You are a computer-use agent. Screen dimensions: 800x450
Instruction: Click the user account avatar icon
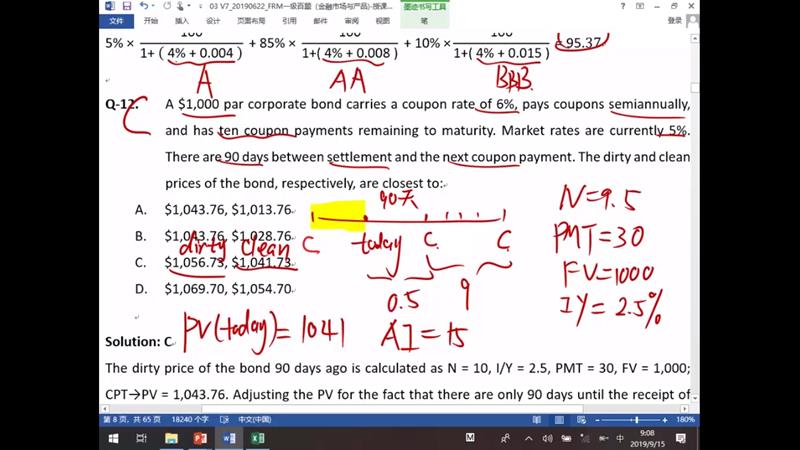click(x=692, y=21)
